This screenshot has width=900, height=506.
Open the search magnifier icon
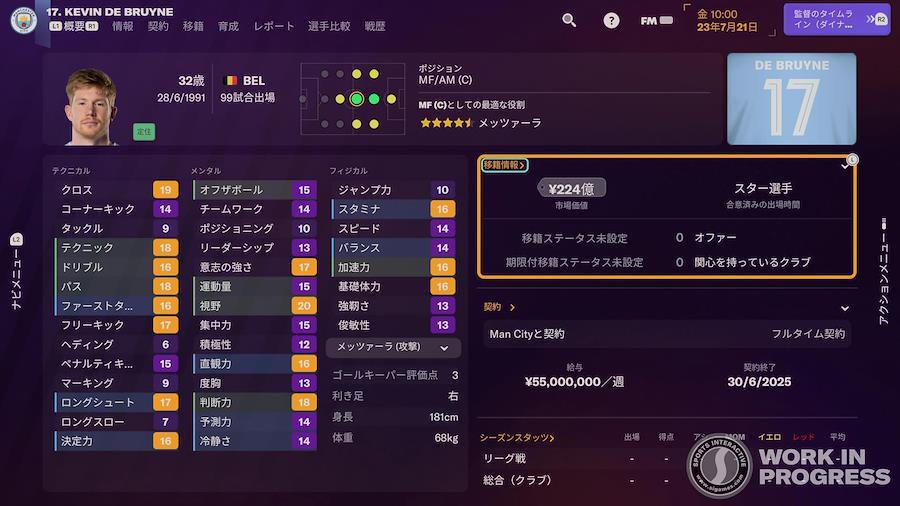(569, 20)
